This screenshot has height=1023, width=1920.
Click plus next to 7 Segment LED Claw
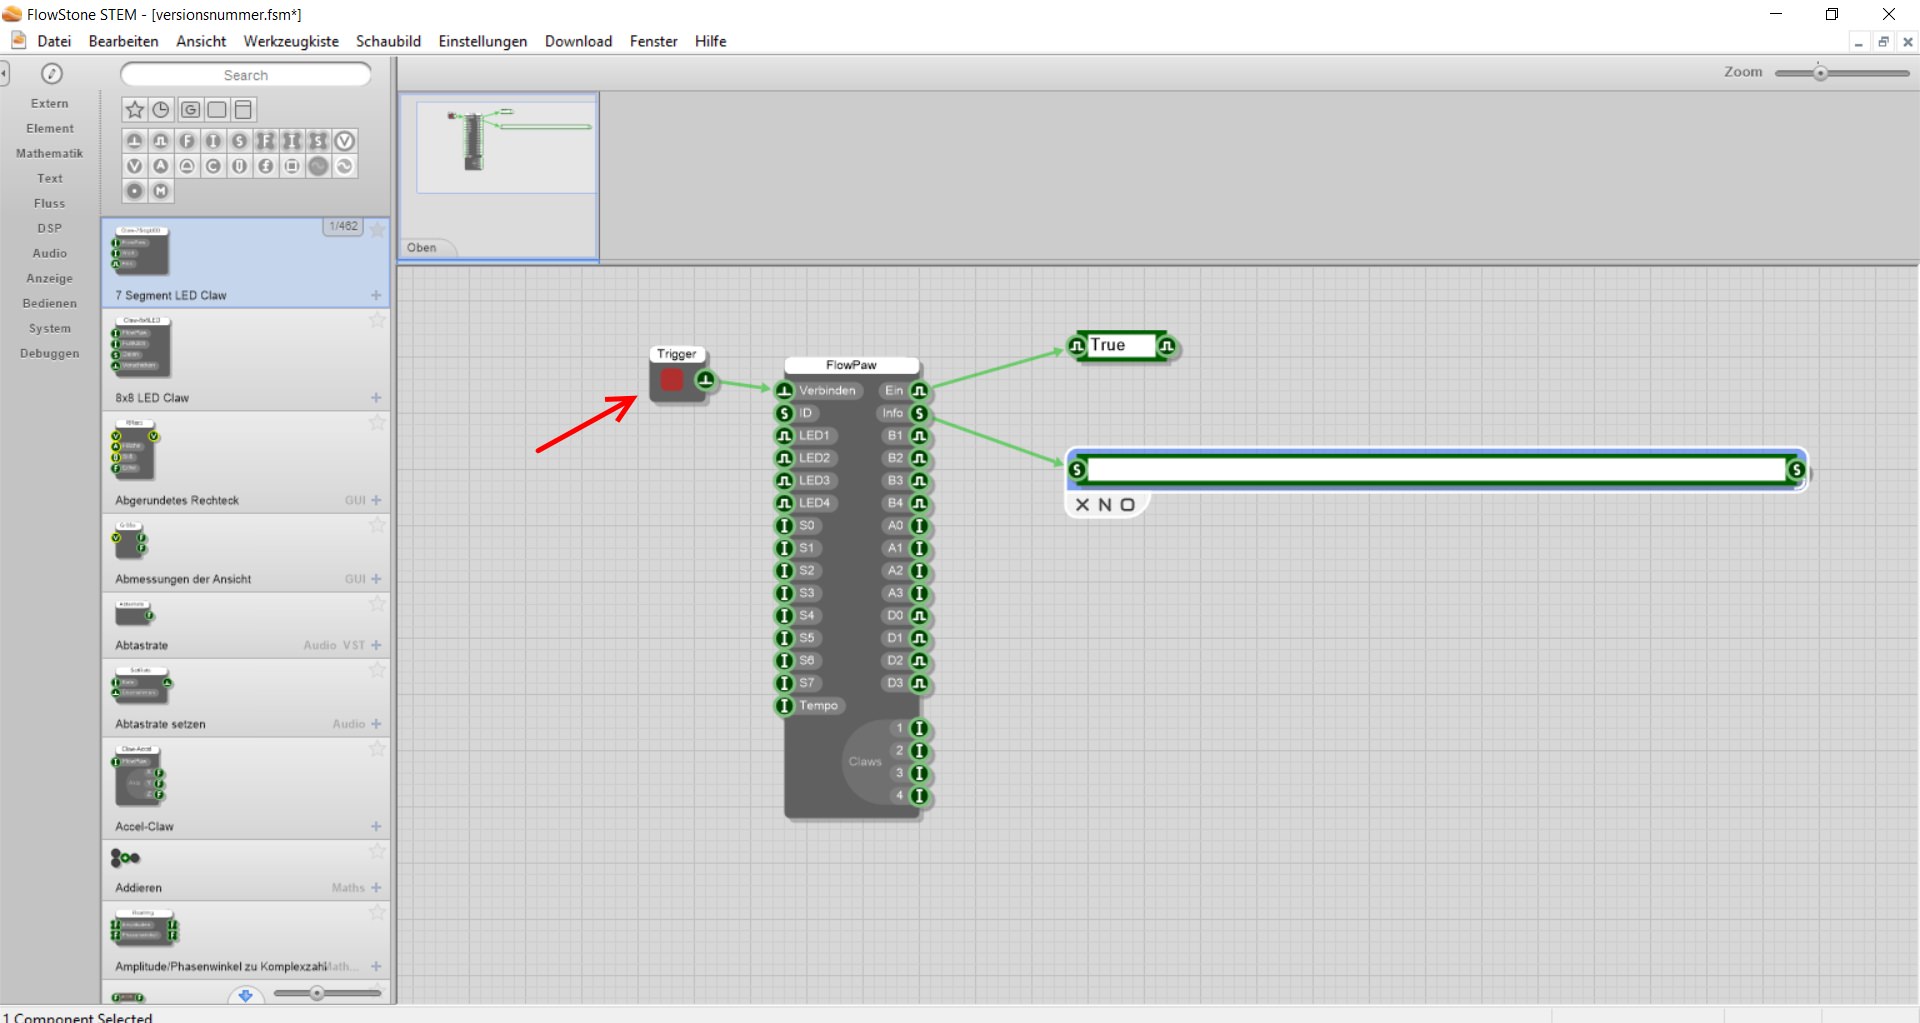point(376,295)
